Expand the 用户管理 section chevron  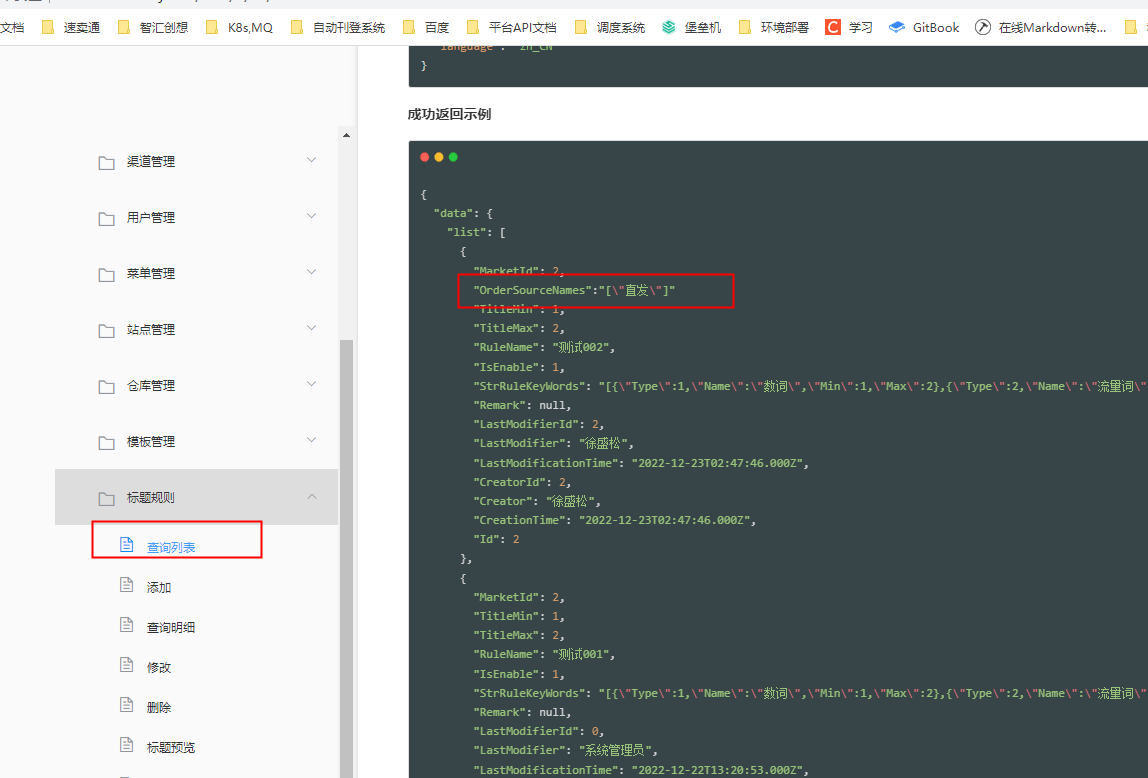[x=312, y=217]
